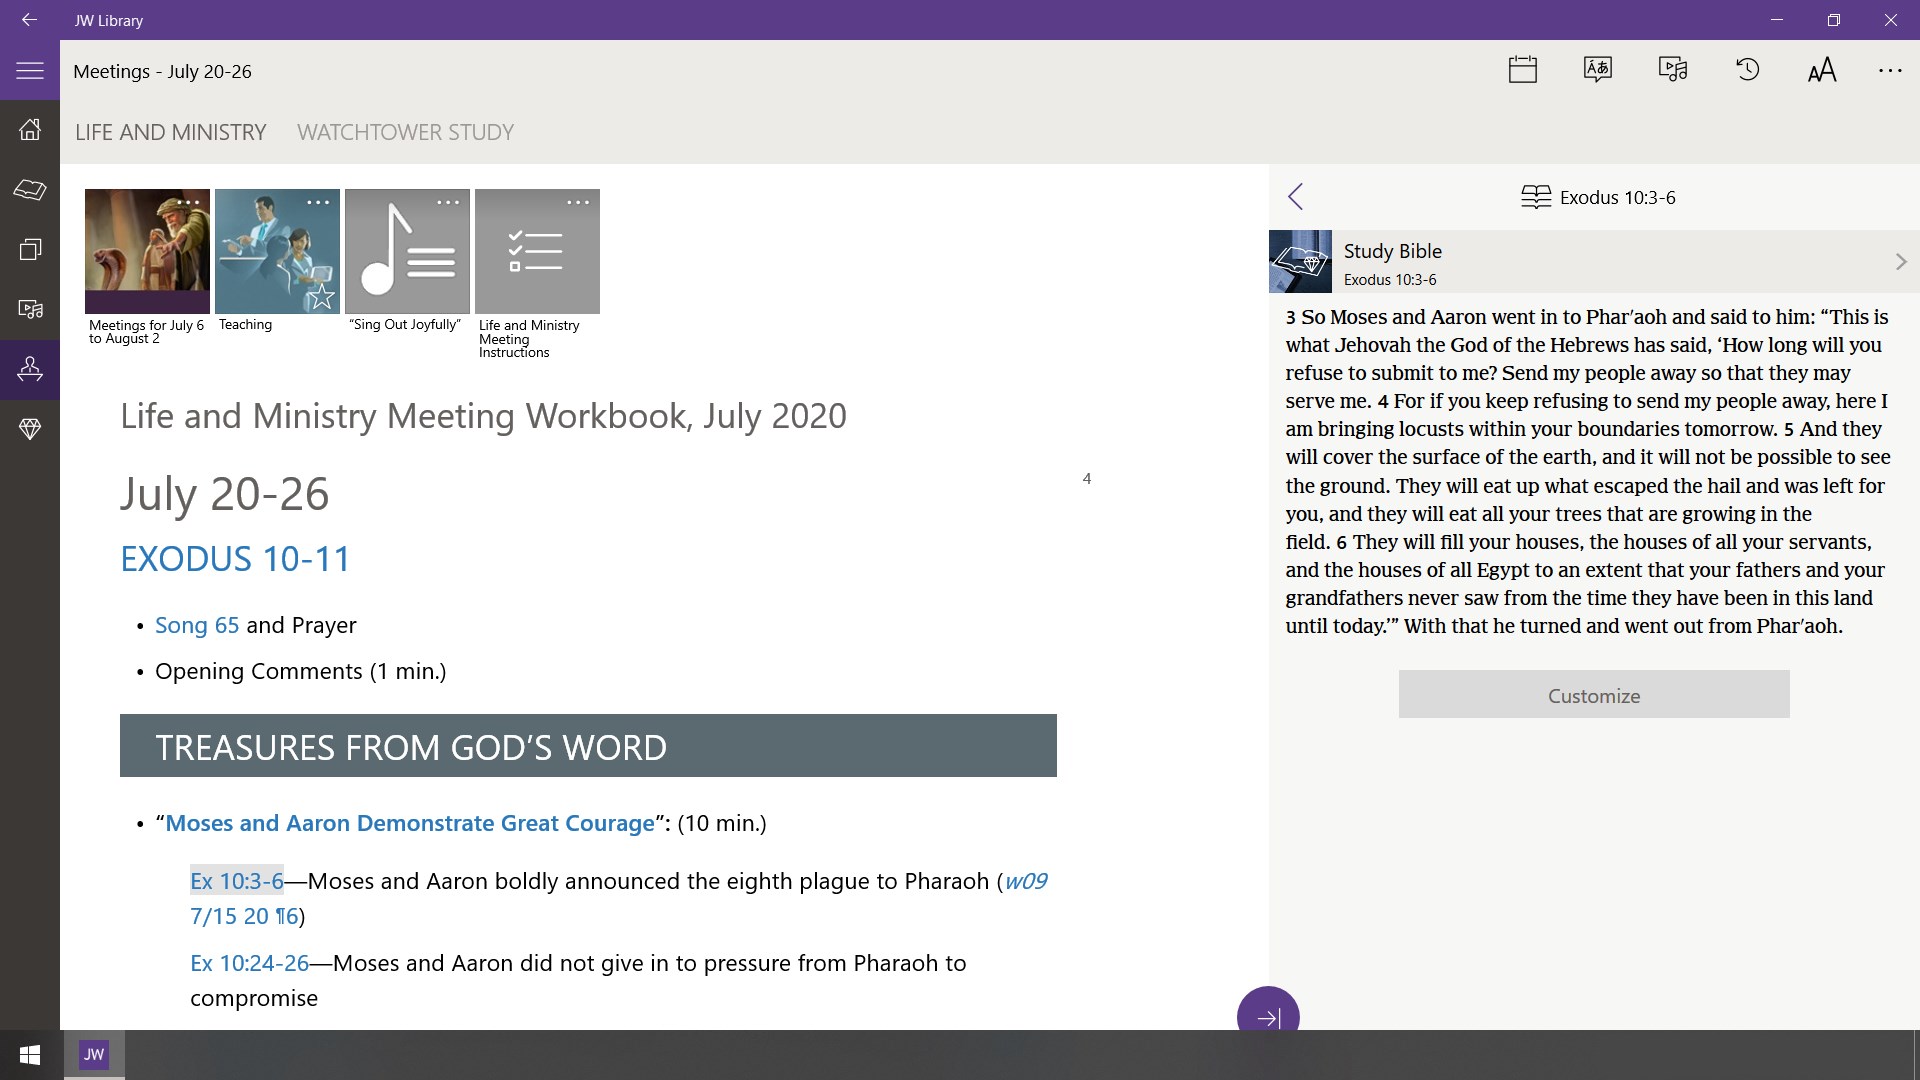Open the Media sidebar icon
The height and width of the screenshot is (1080, 1920).
pos(30,309)
